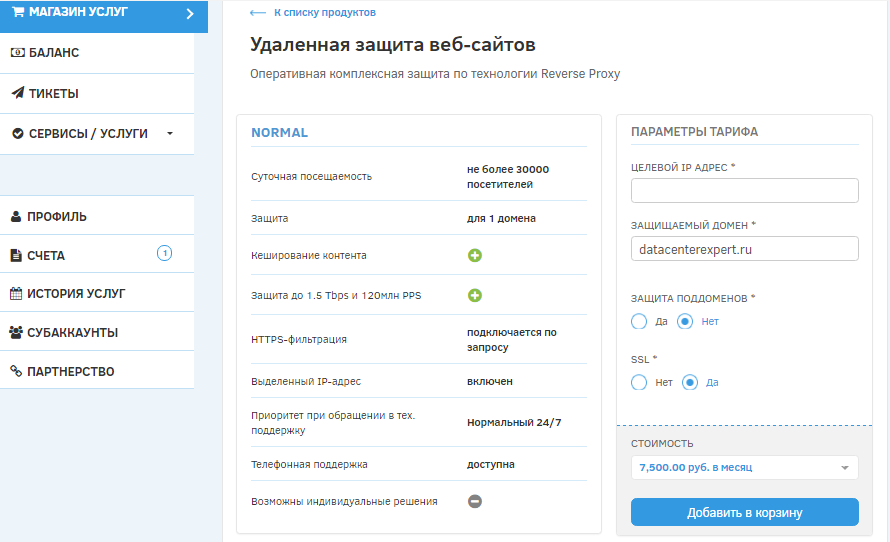The height and width of the screenshot is (542, 890).
Task: Click the link icon beside ПАРТНЕРСТВО
Action: [16, 371]
